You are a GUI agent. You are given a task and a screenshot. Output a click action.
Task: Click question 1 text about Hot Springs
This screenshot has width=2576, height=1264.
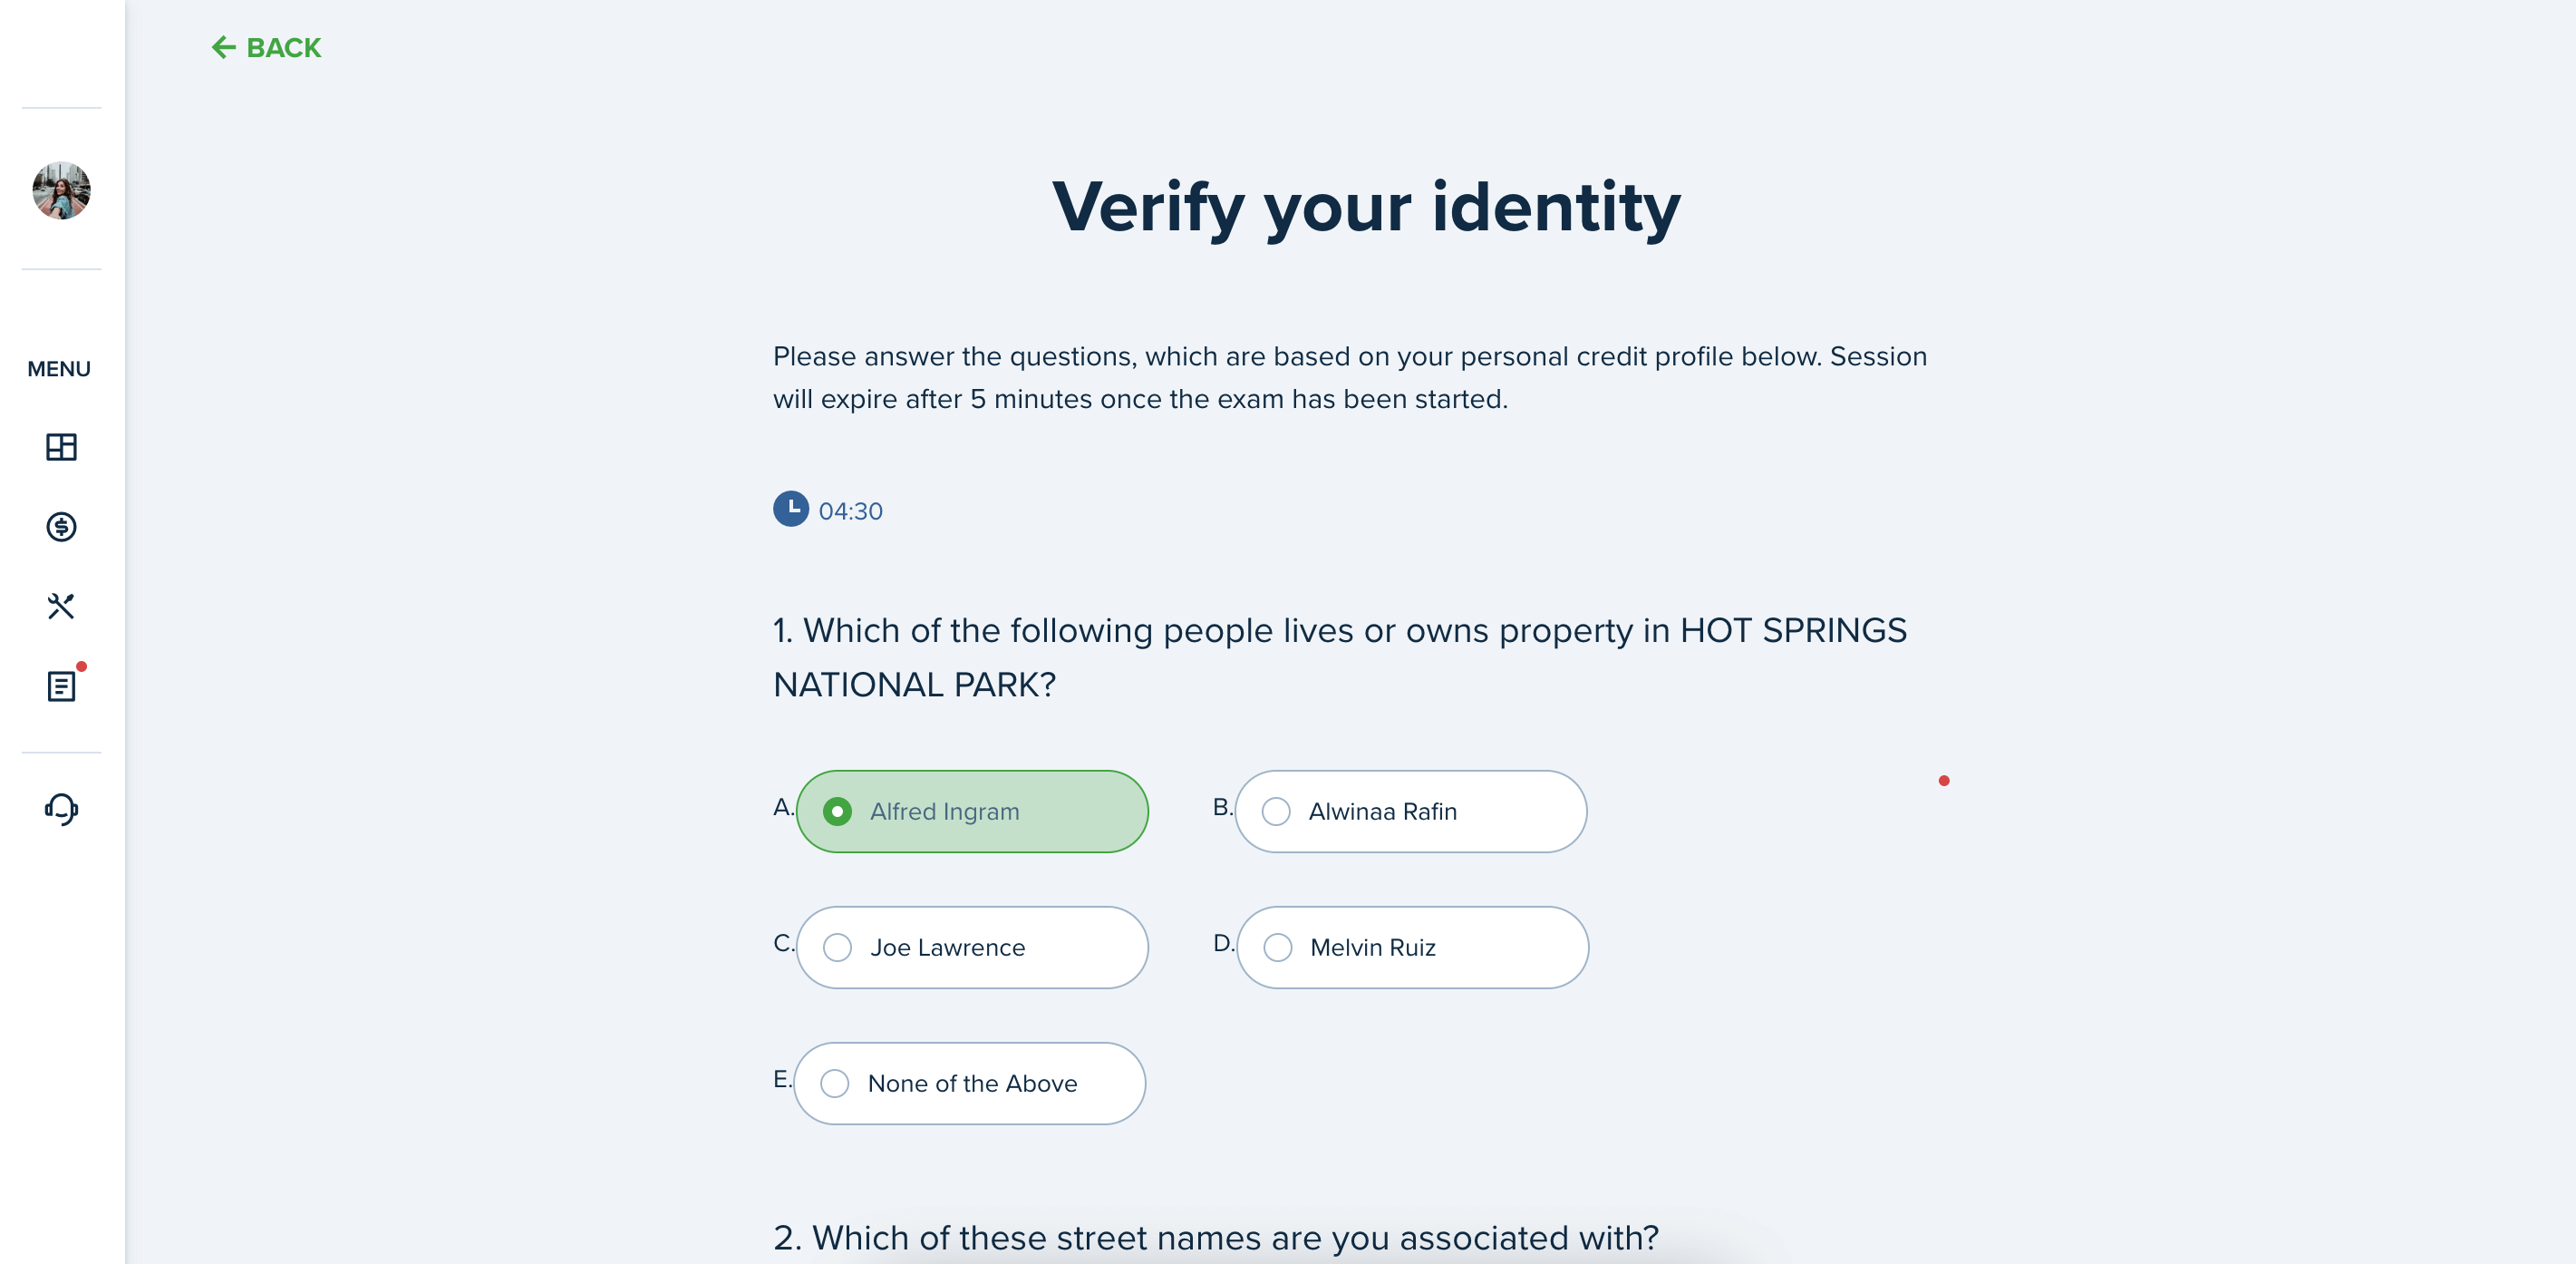(1340, 657)
